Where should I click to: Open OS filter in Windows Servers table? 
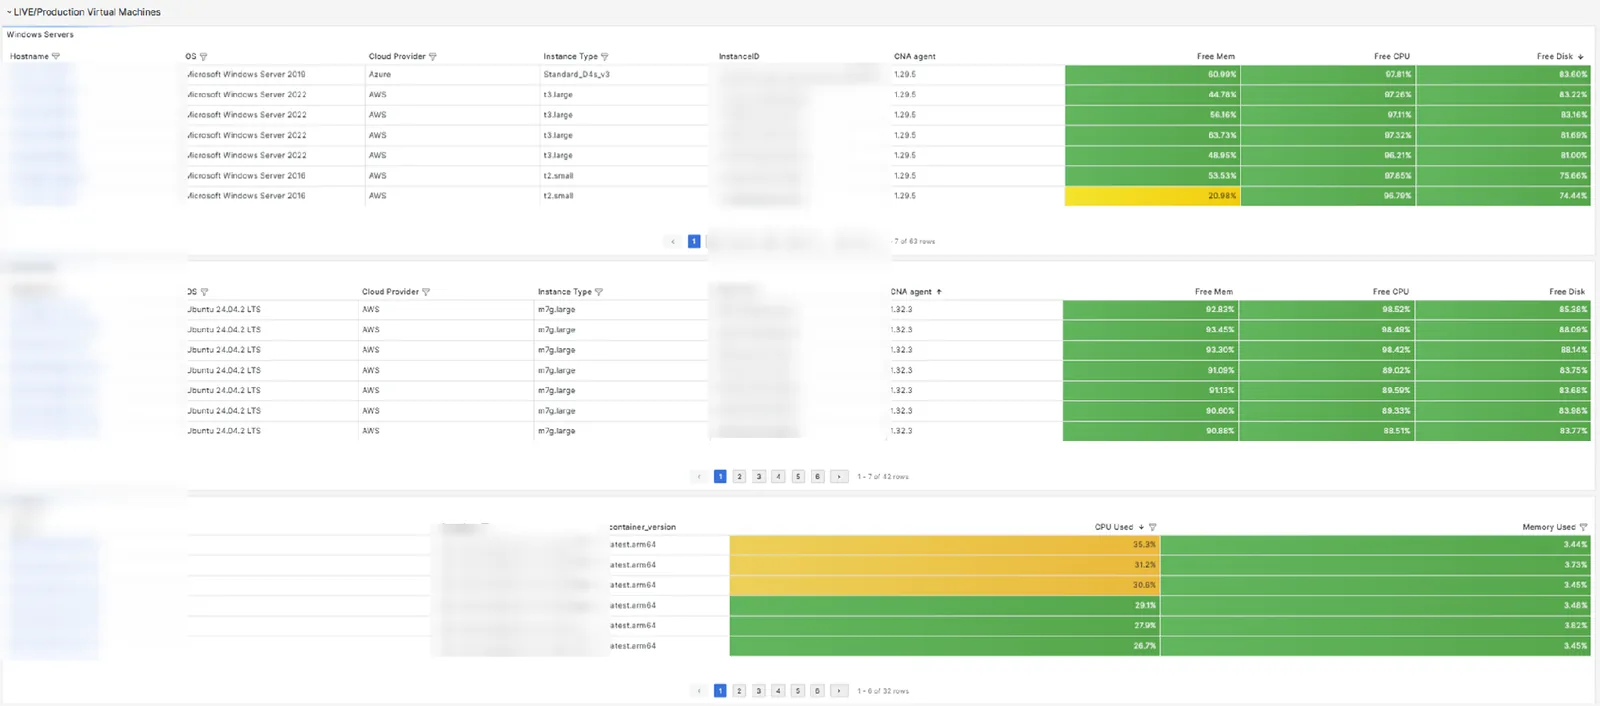(x=203, y=57)
